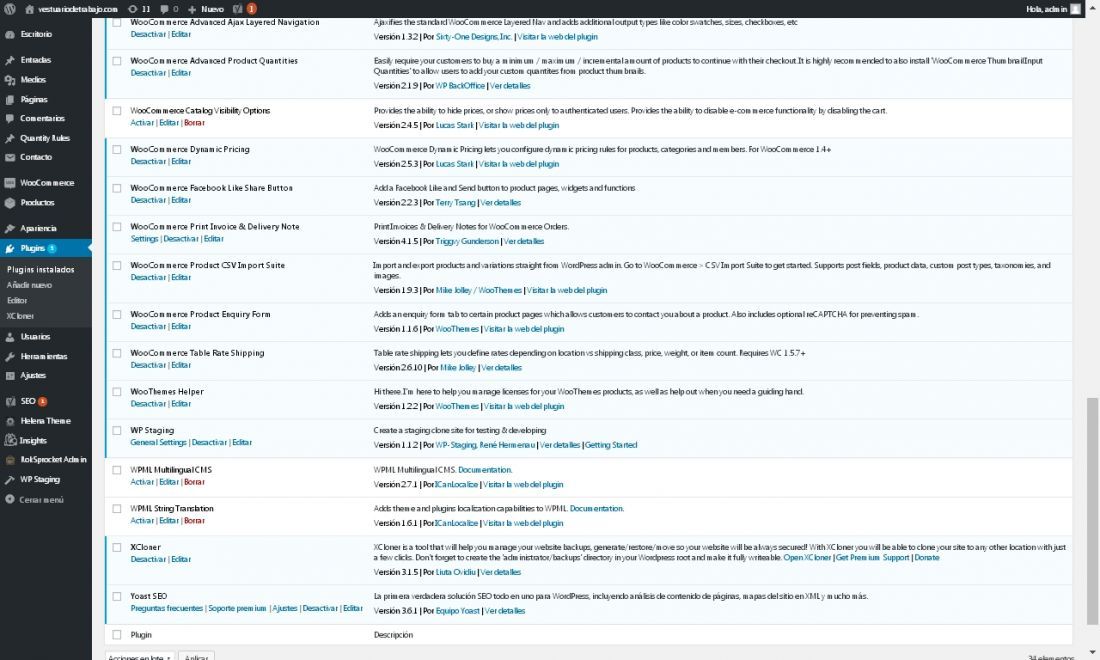Viewport: 1100px width, 660px height.
Task: Open the plugin Editor submenu item
Action: [17, 300]
